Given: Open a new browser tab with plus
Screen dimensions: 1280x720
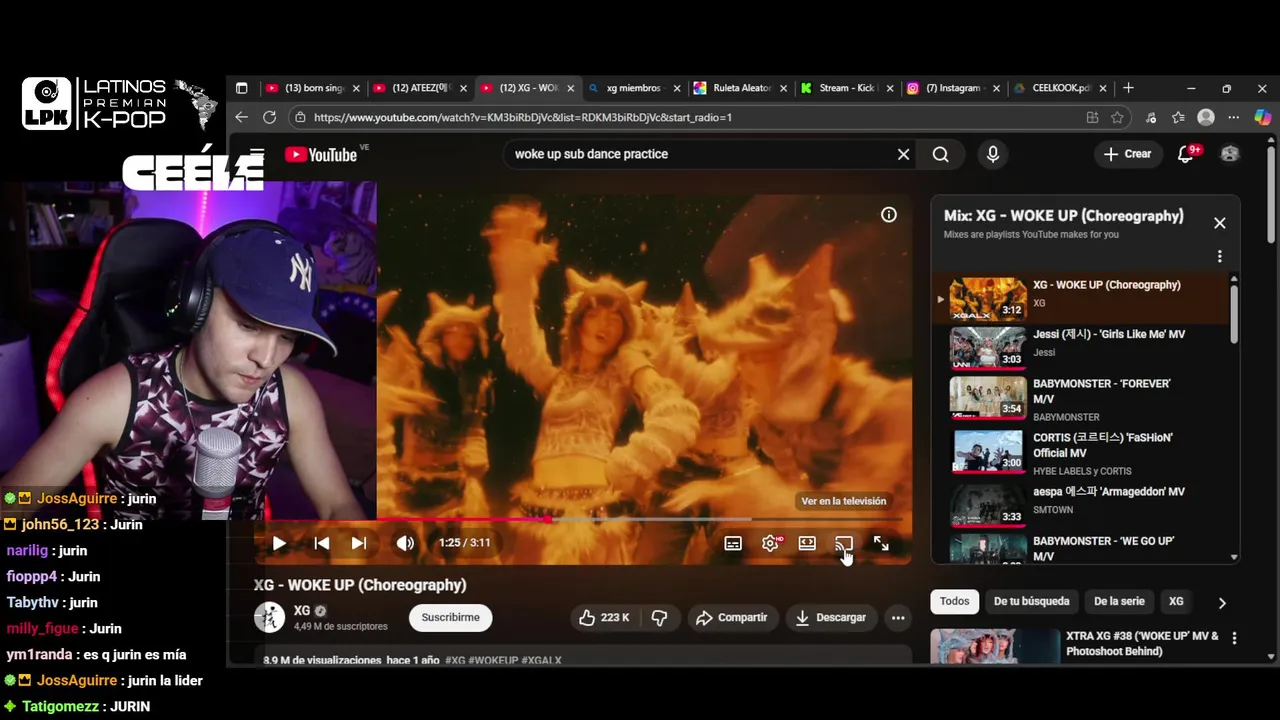Looking at the screenshot, I should [x=1128, y=88].
